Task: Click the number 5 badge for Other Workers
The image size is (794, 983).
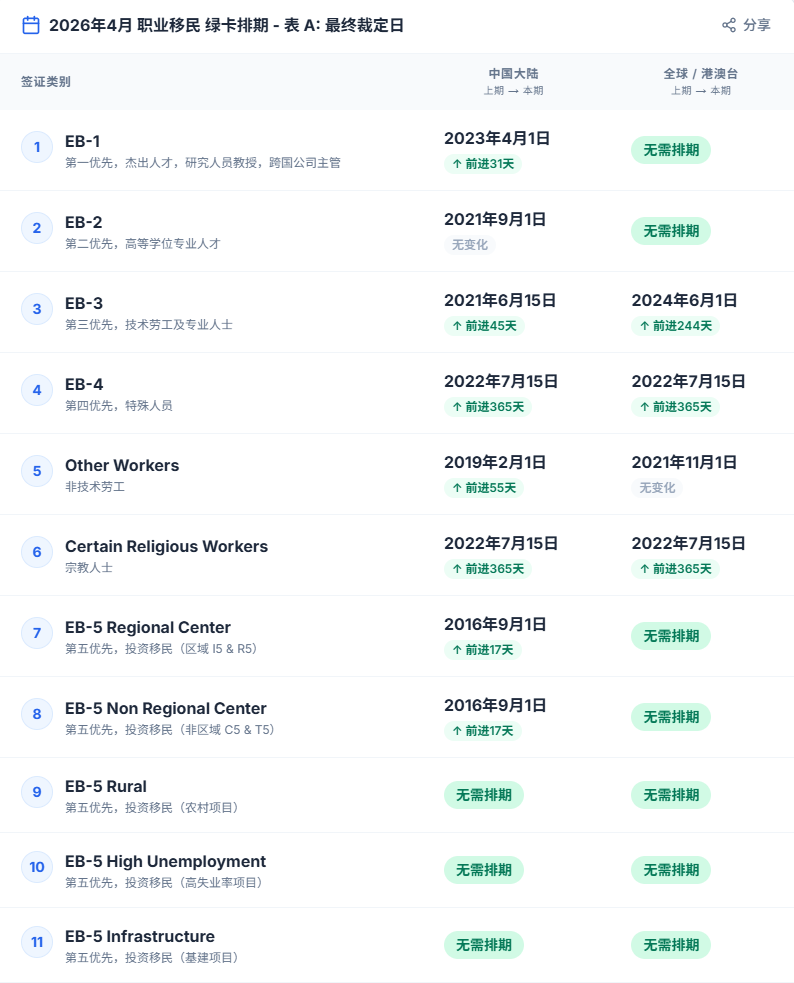Action: (37, 471)
